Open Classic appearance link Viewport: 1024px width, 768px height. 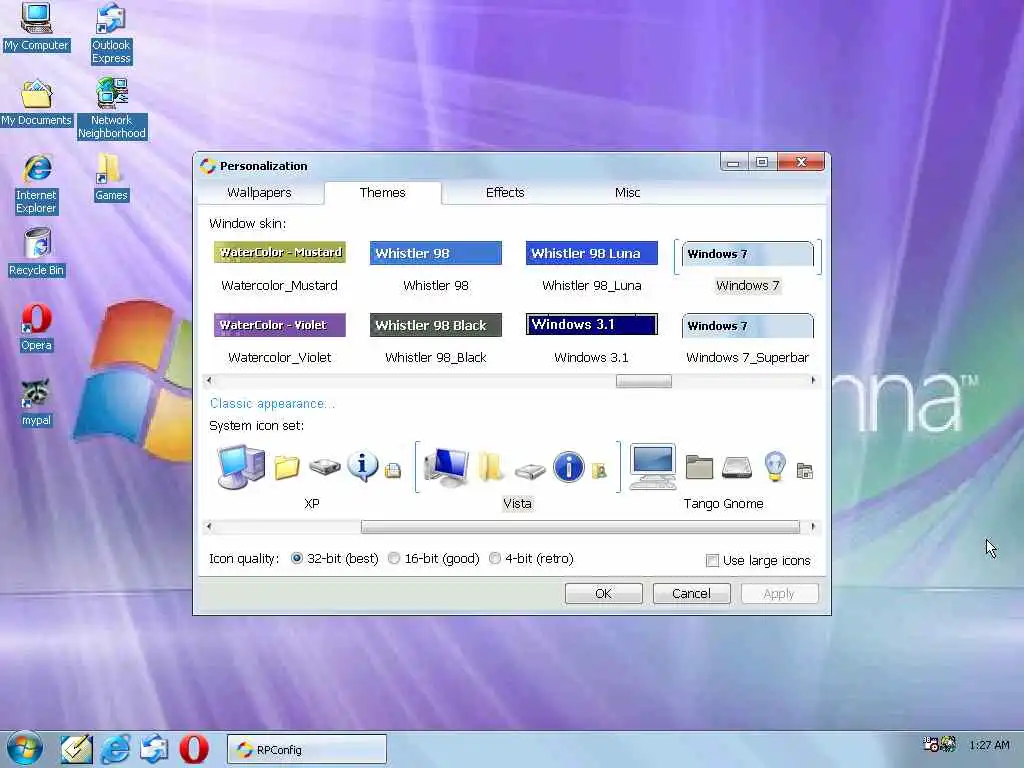pos(272,404)
